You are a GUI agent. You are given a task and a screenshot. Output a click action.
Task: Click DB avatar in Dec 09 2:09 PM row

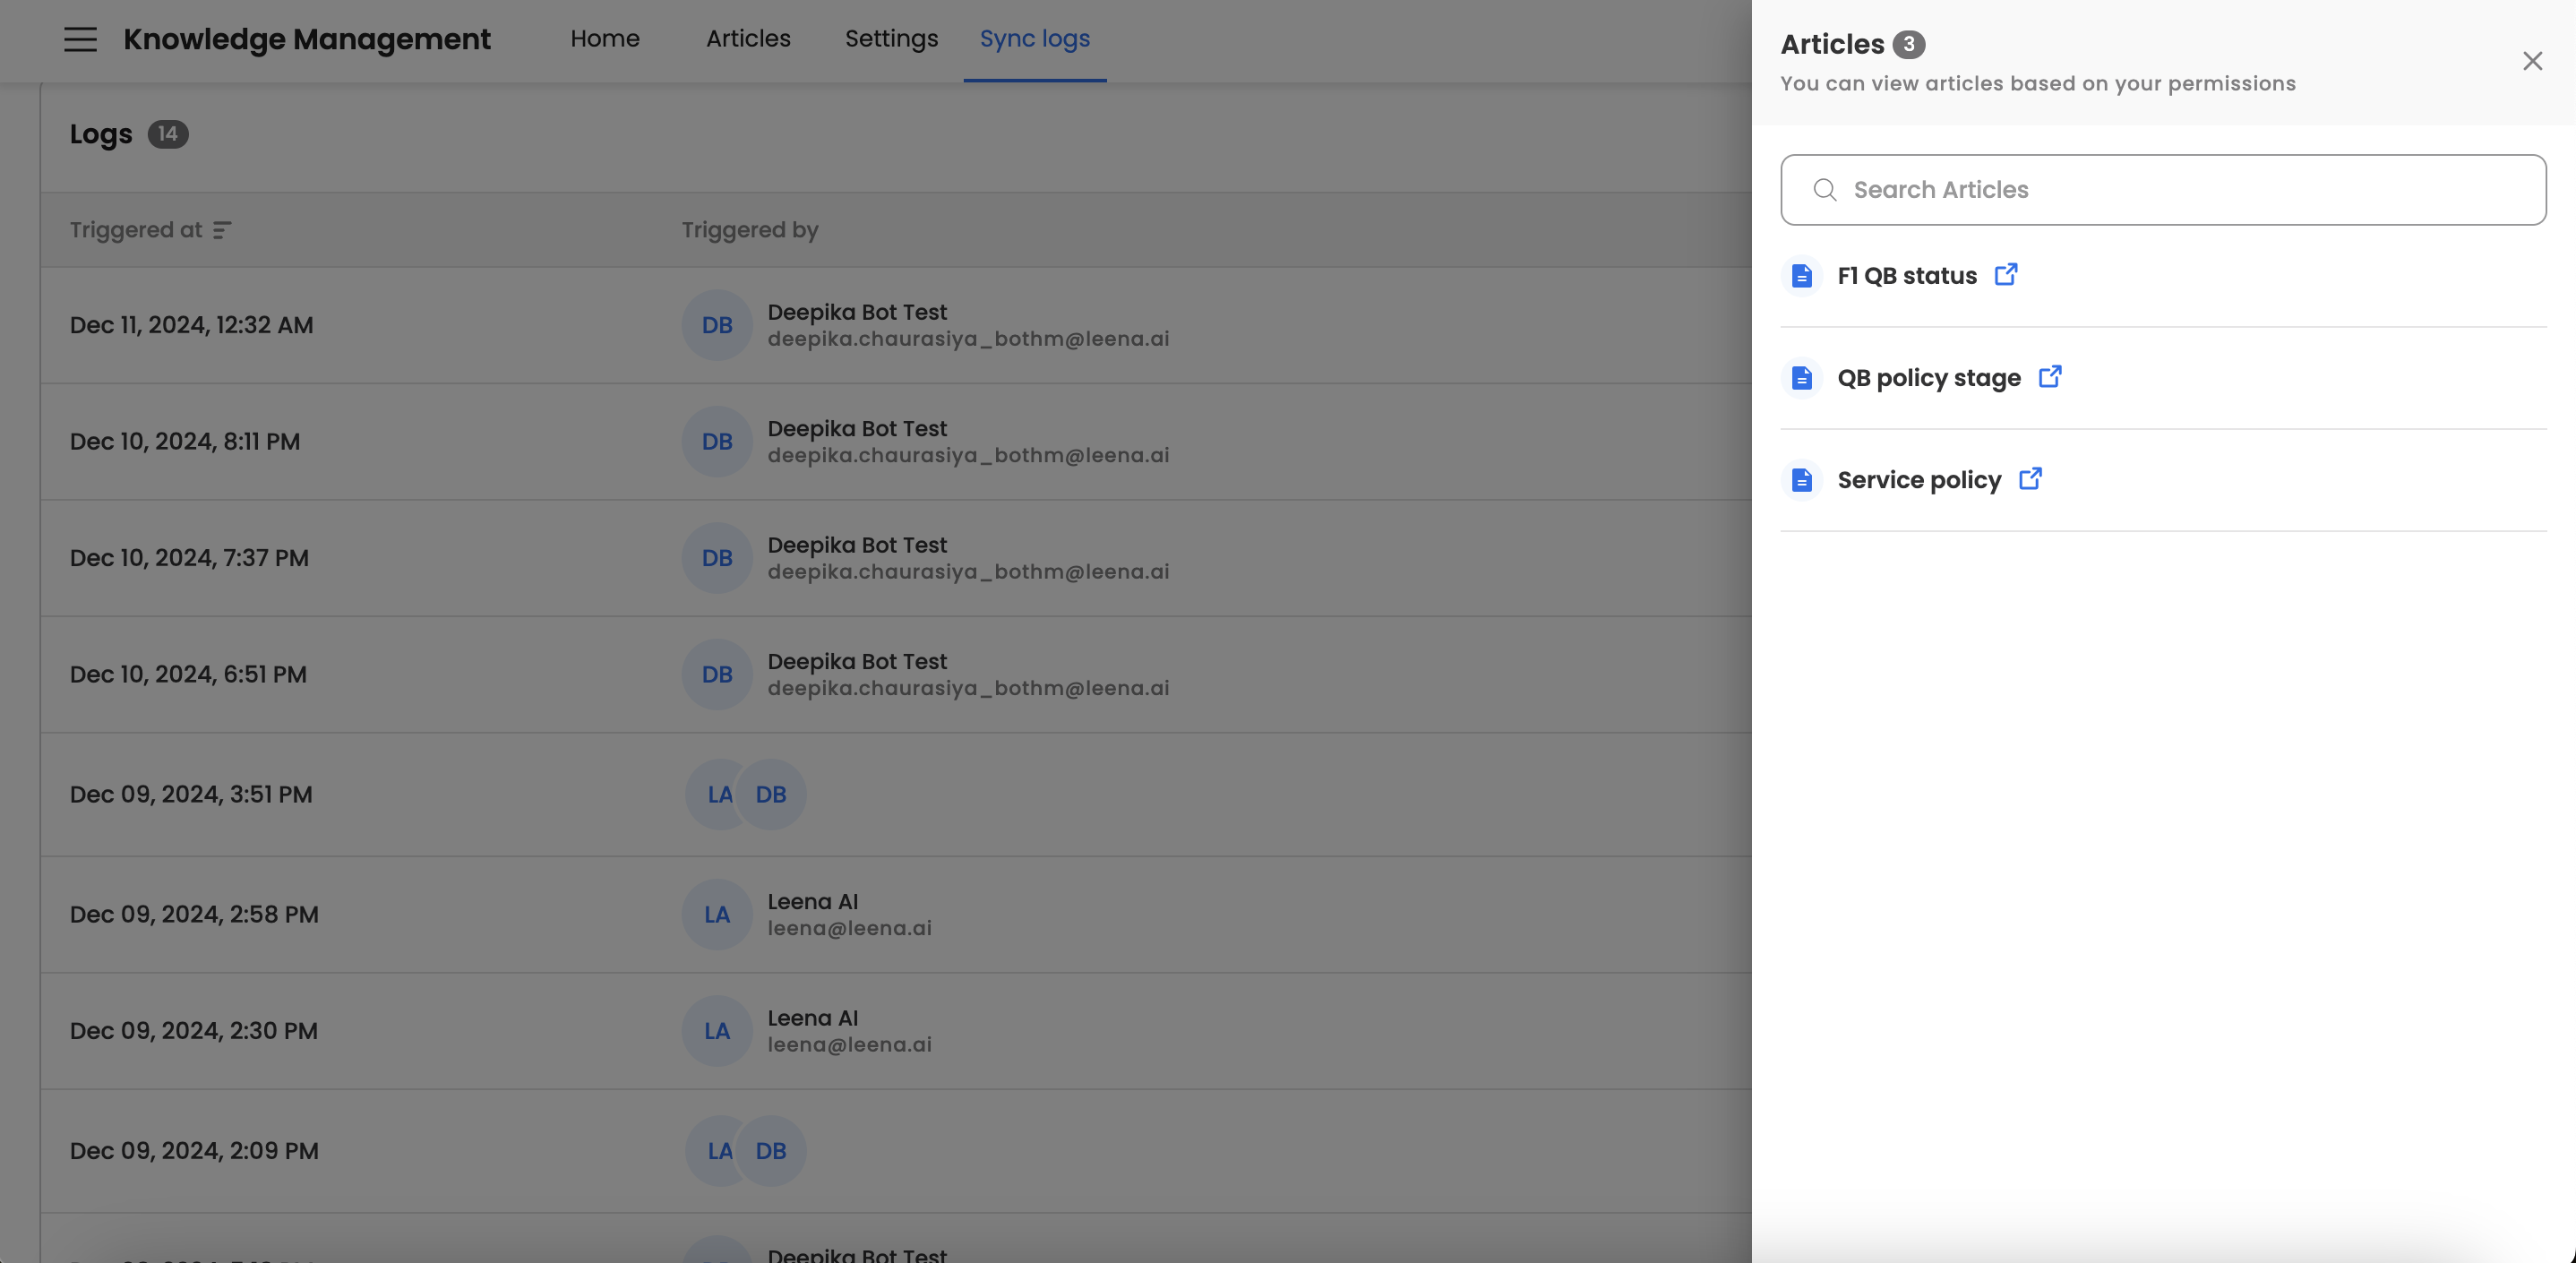point(771,1151)
